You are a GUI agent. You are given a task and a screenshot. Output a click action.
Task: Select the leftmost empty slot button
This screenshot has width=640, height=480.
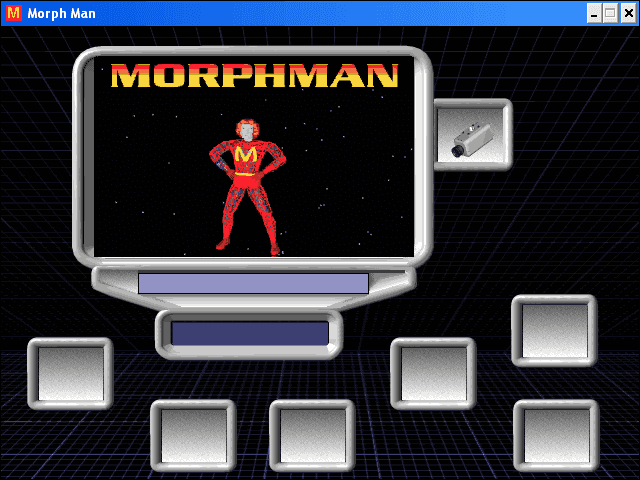coord(70,373)
